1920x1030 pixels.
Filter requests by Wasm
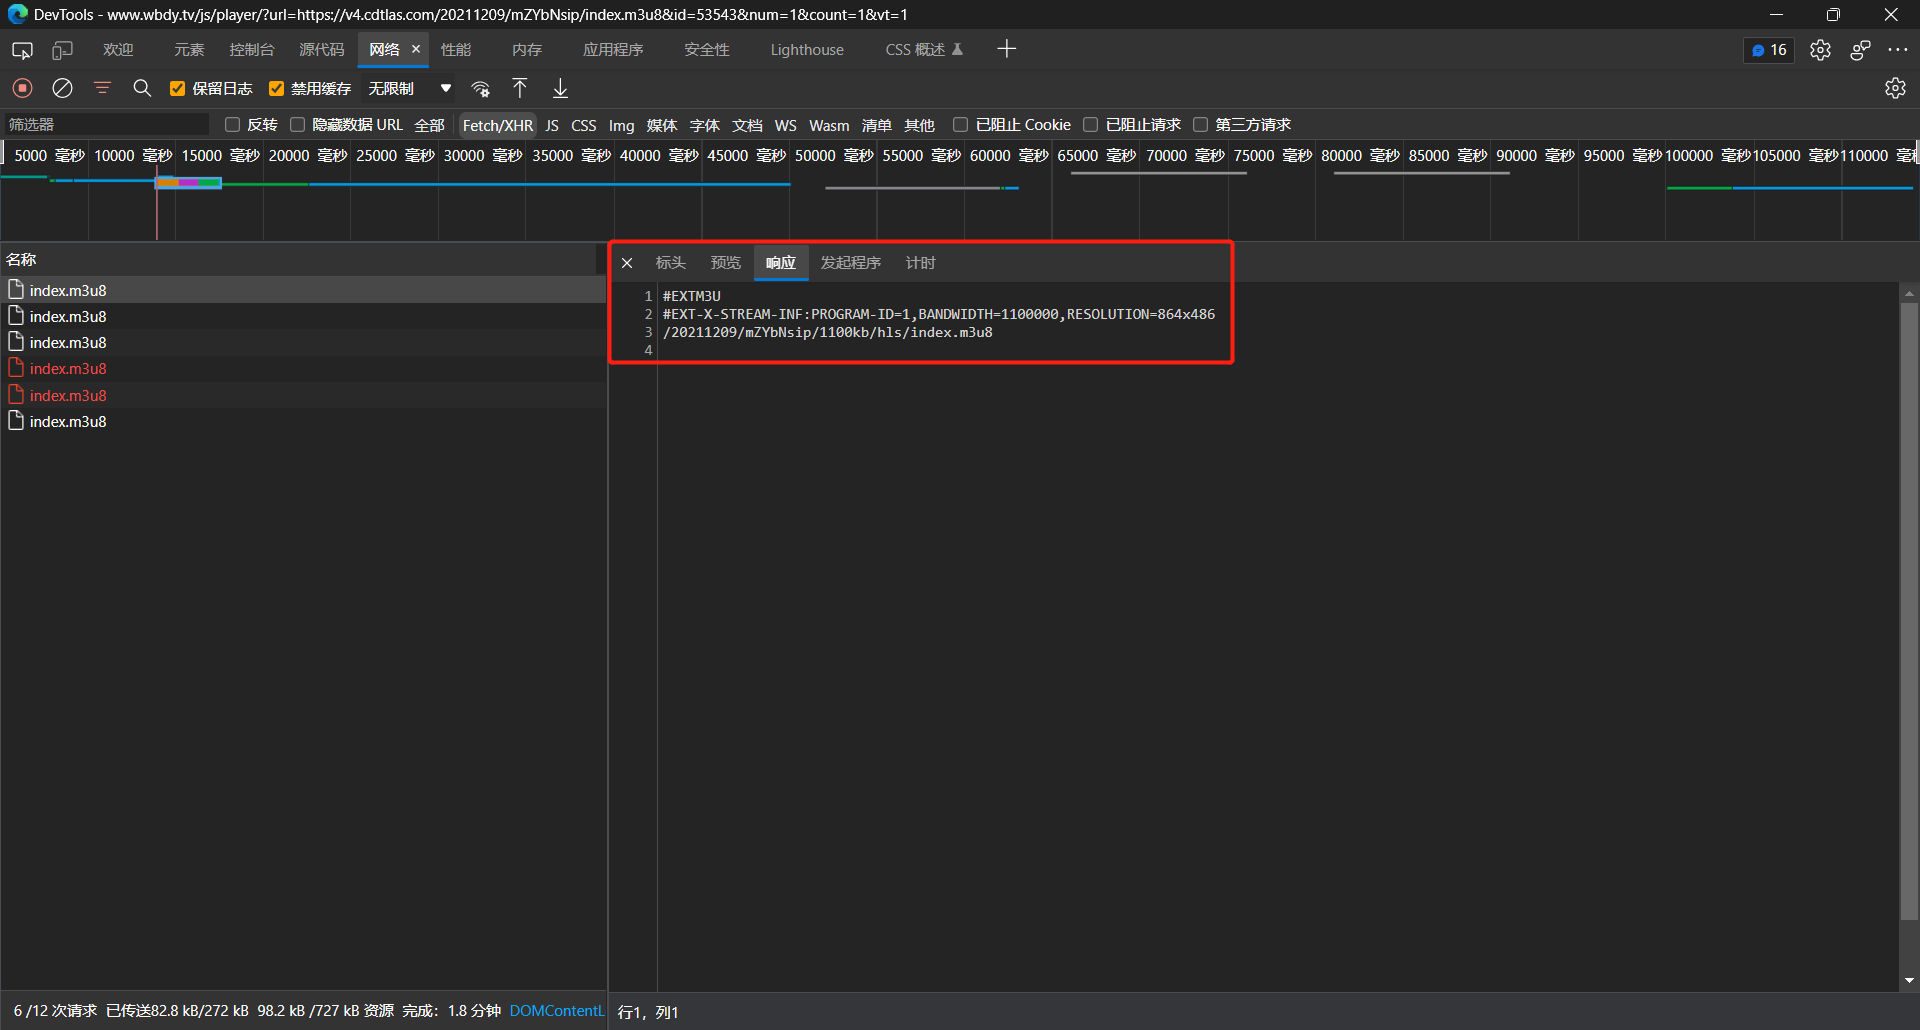click(x=829, y=125)
